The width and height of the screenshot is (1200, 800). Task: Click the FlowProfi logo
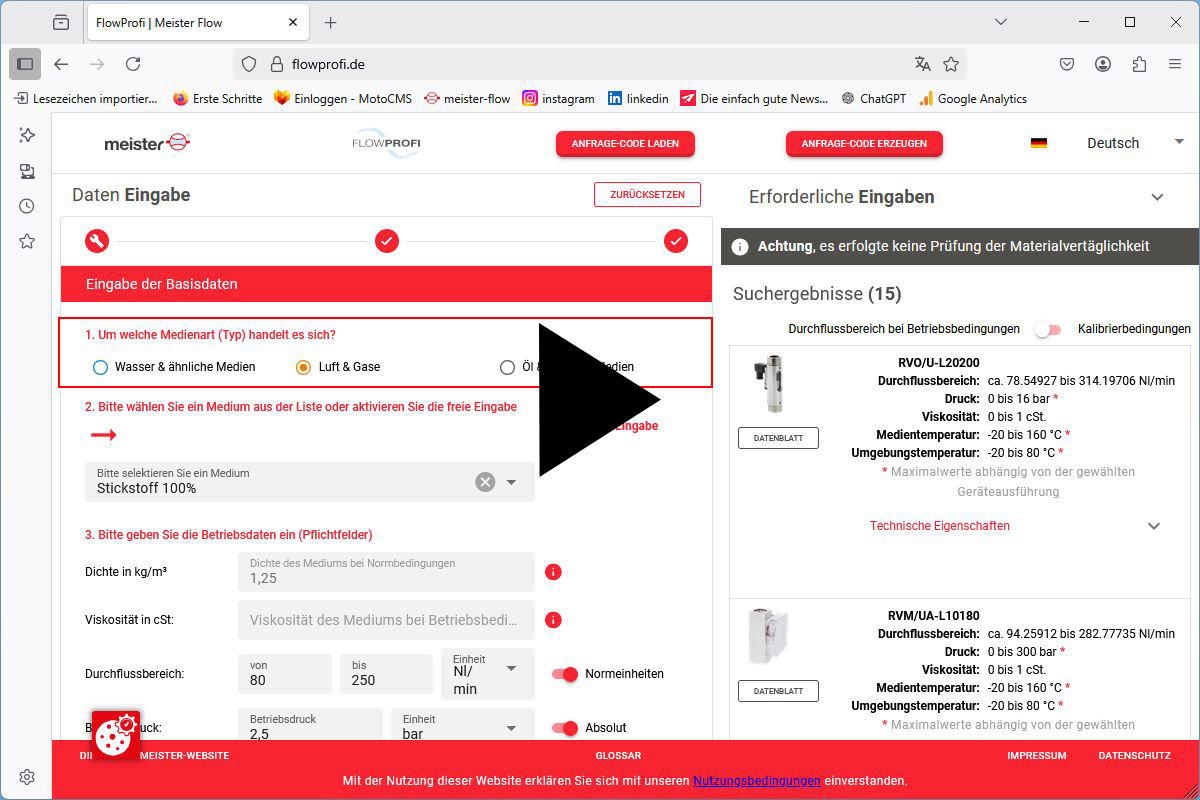coord(386,143)
